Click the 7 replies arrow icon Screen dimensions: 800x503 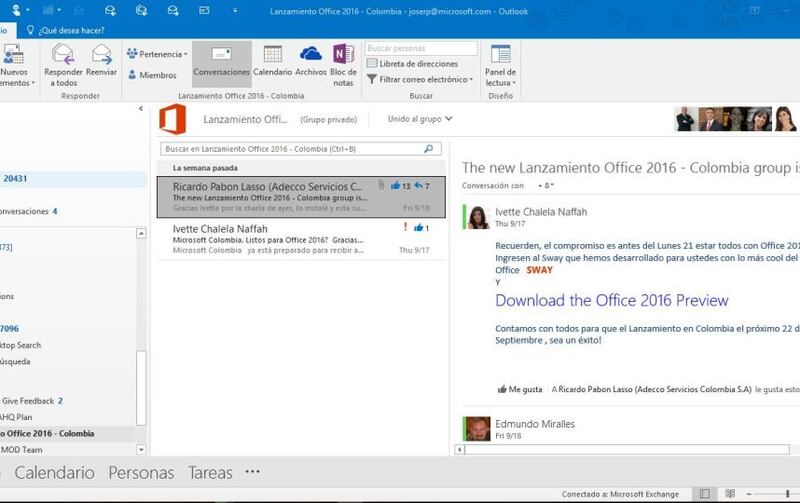click(418, 186)
